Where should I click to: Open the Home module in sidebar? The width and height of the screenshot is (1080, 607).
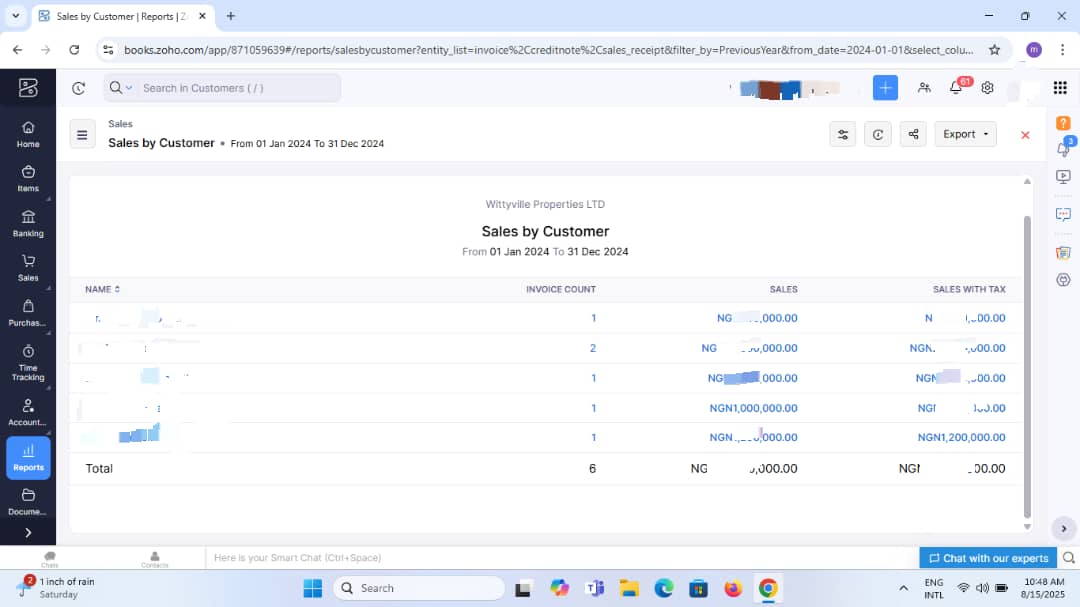(x=28, y=134)
